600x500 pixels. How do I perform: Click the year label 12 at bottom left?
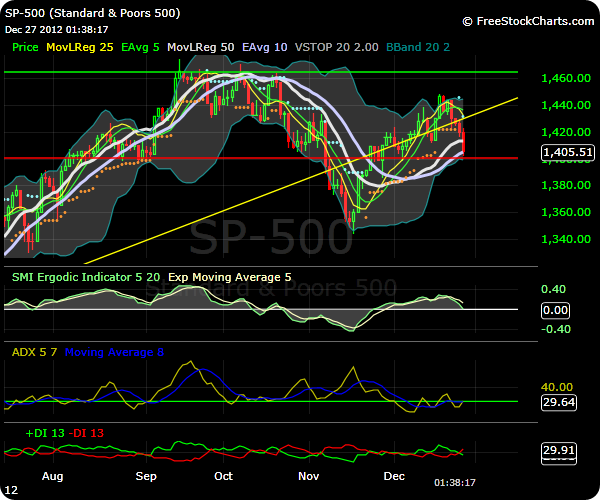click(x=11, y=490)
